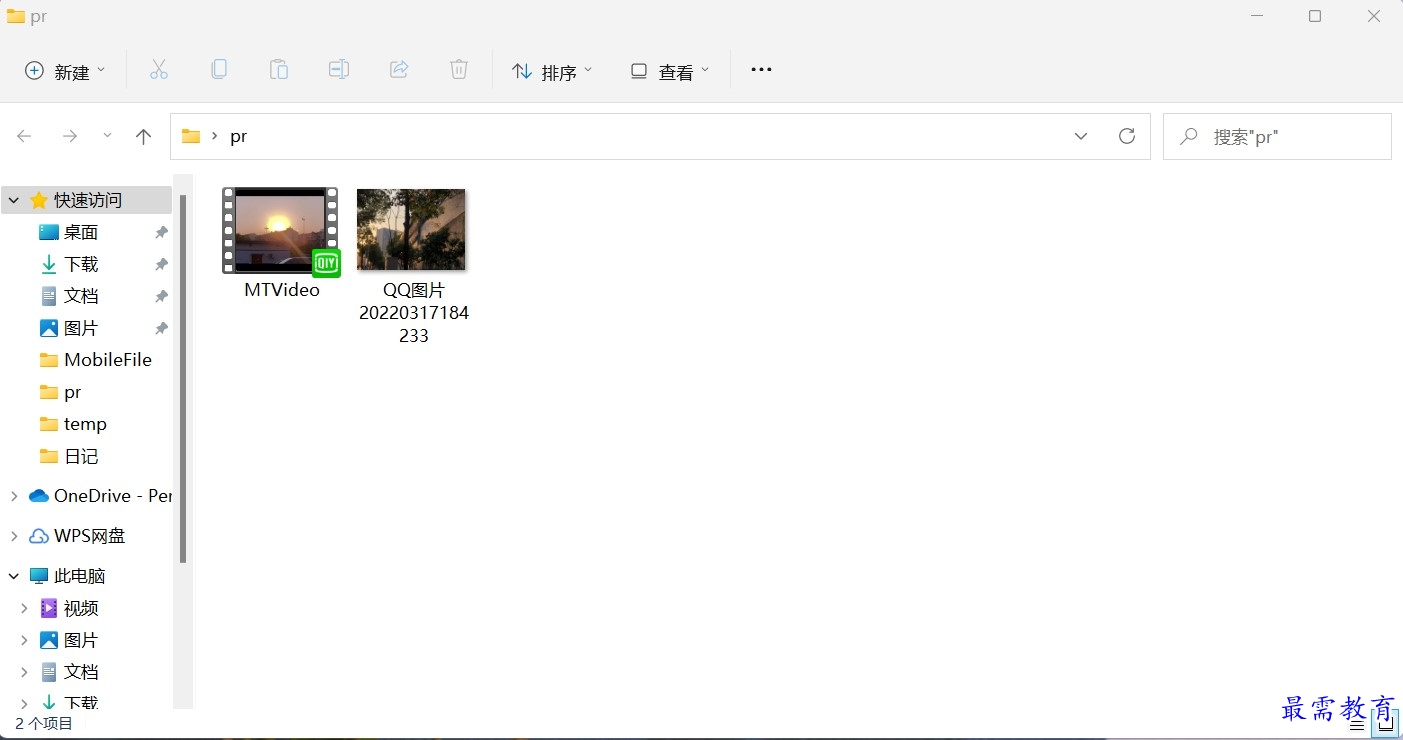Open address bar history dropdown

pos(1081,136)
